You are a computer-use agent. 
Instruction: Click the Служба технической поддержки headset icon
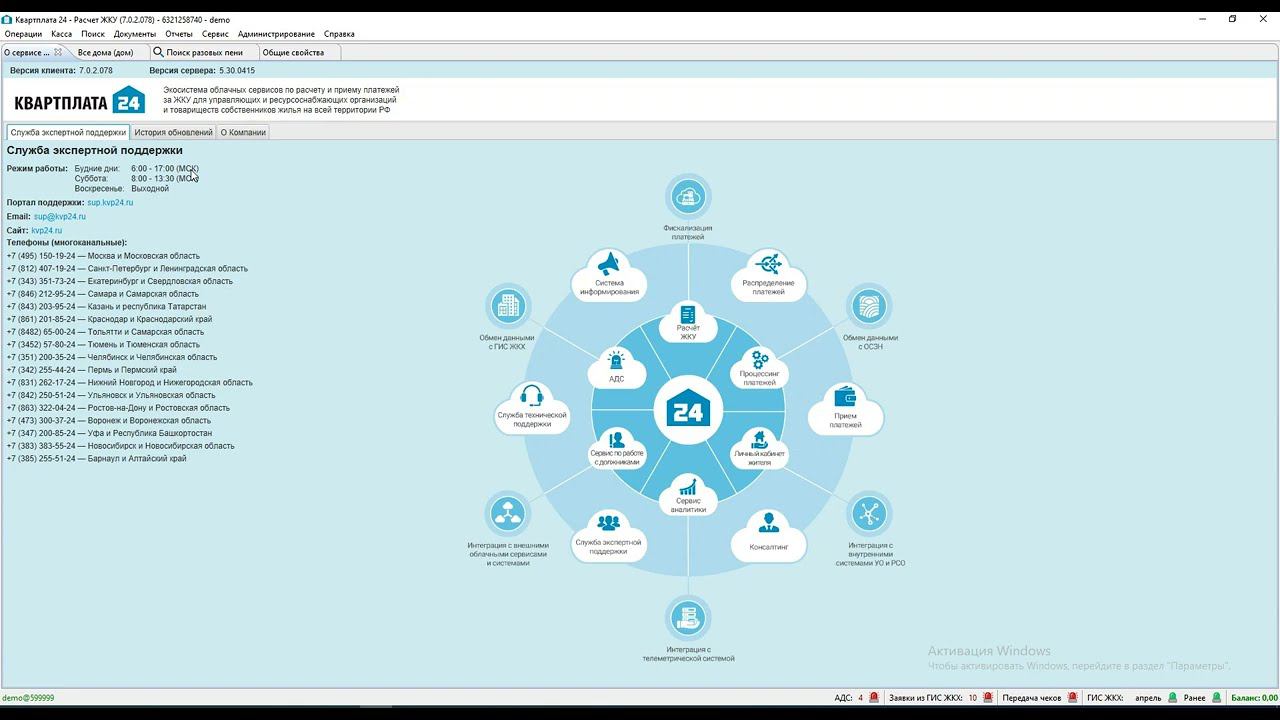click(532, 396)
